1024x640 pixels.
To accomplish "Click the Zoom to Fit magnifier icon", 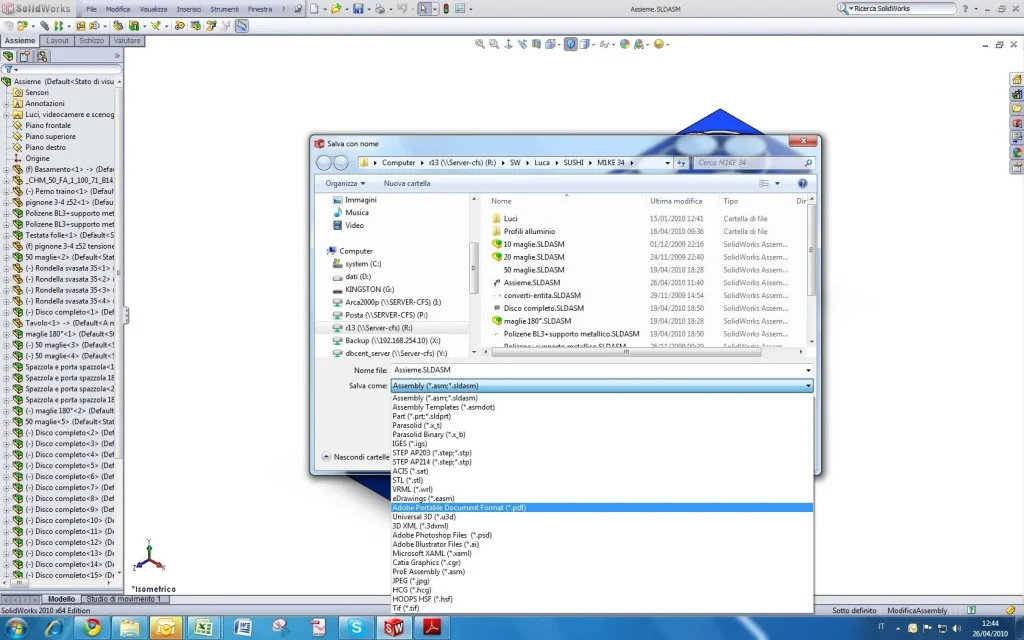I will click(480, 44).
